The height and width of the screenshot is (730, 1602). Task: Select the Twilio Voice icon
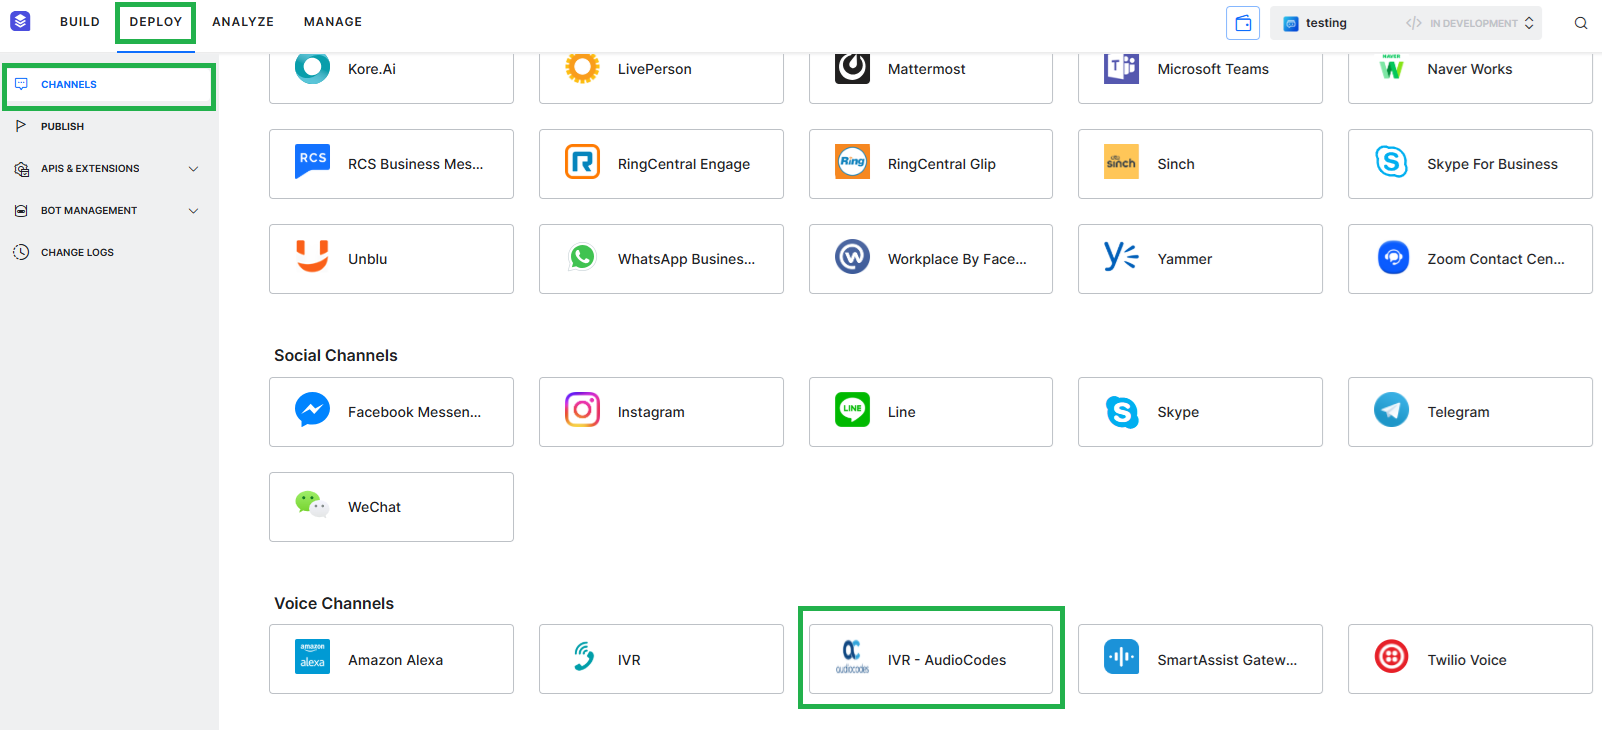pos(1391,657)
